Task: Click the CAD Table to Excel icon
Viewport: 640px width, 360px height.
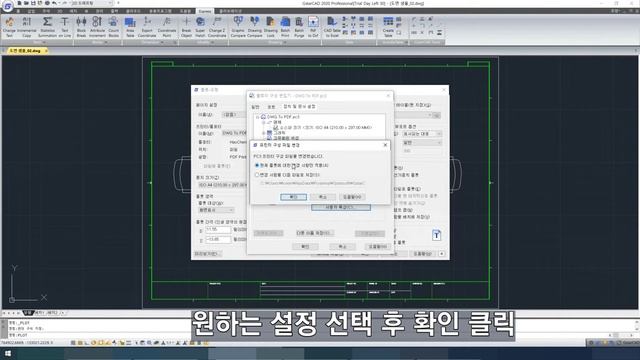Action: pos(332,27)
